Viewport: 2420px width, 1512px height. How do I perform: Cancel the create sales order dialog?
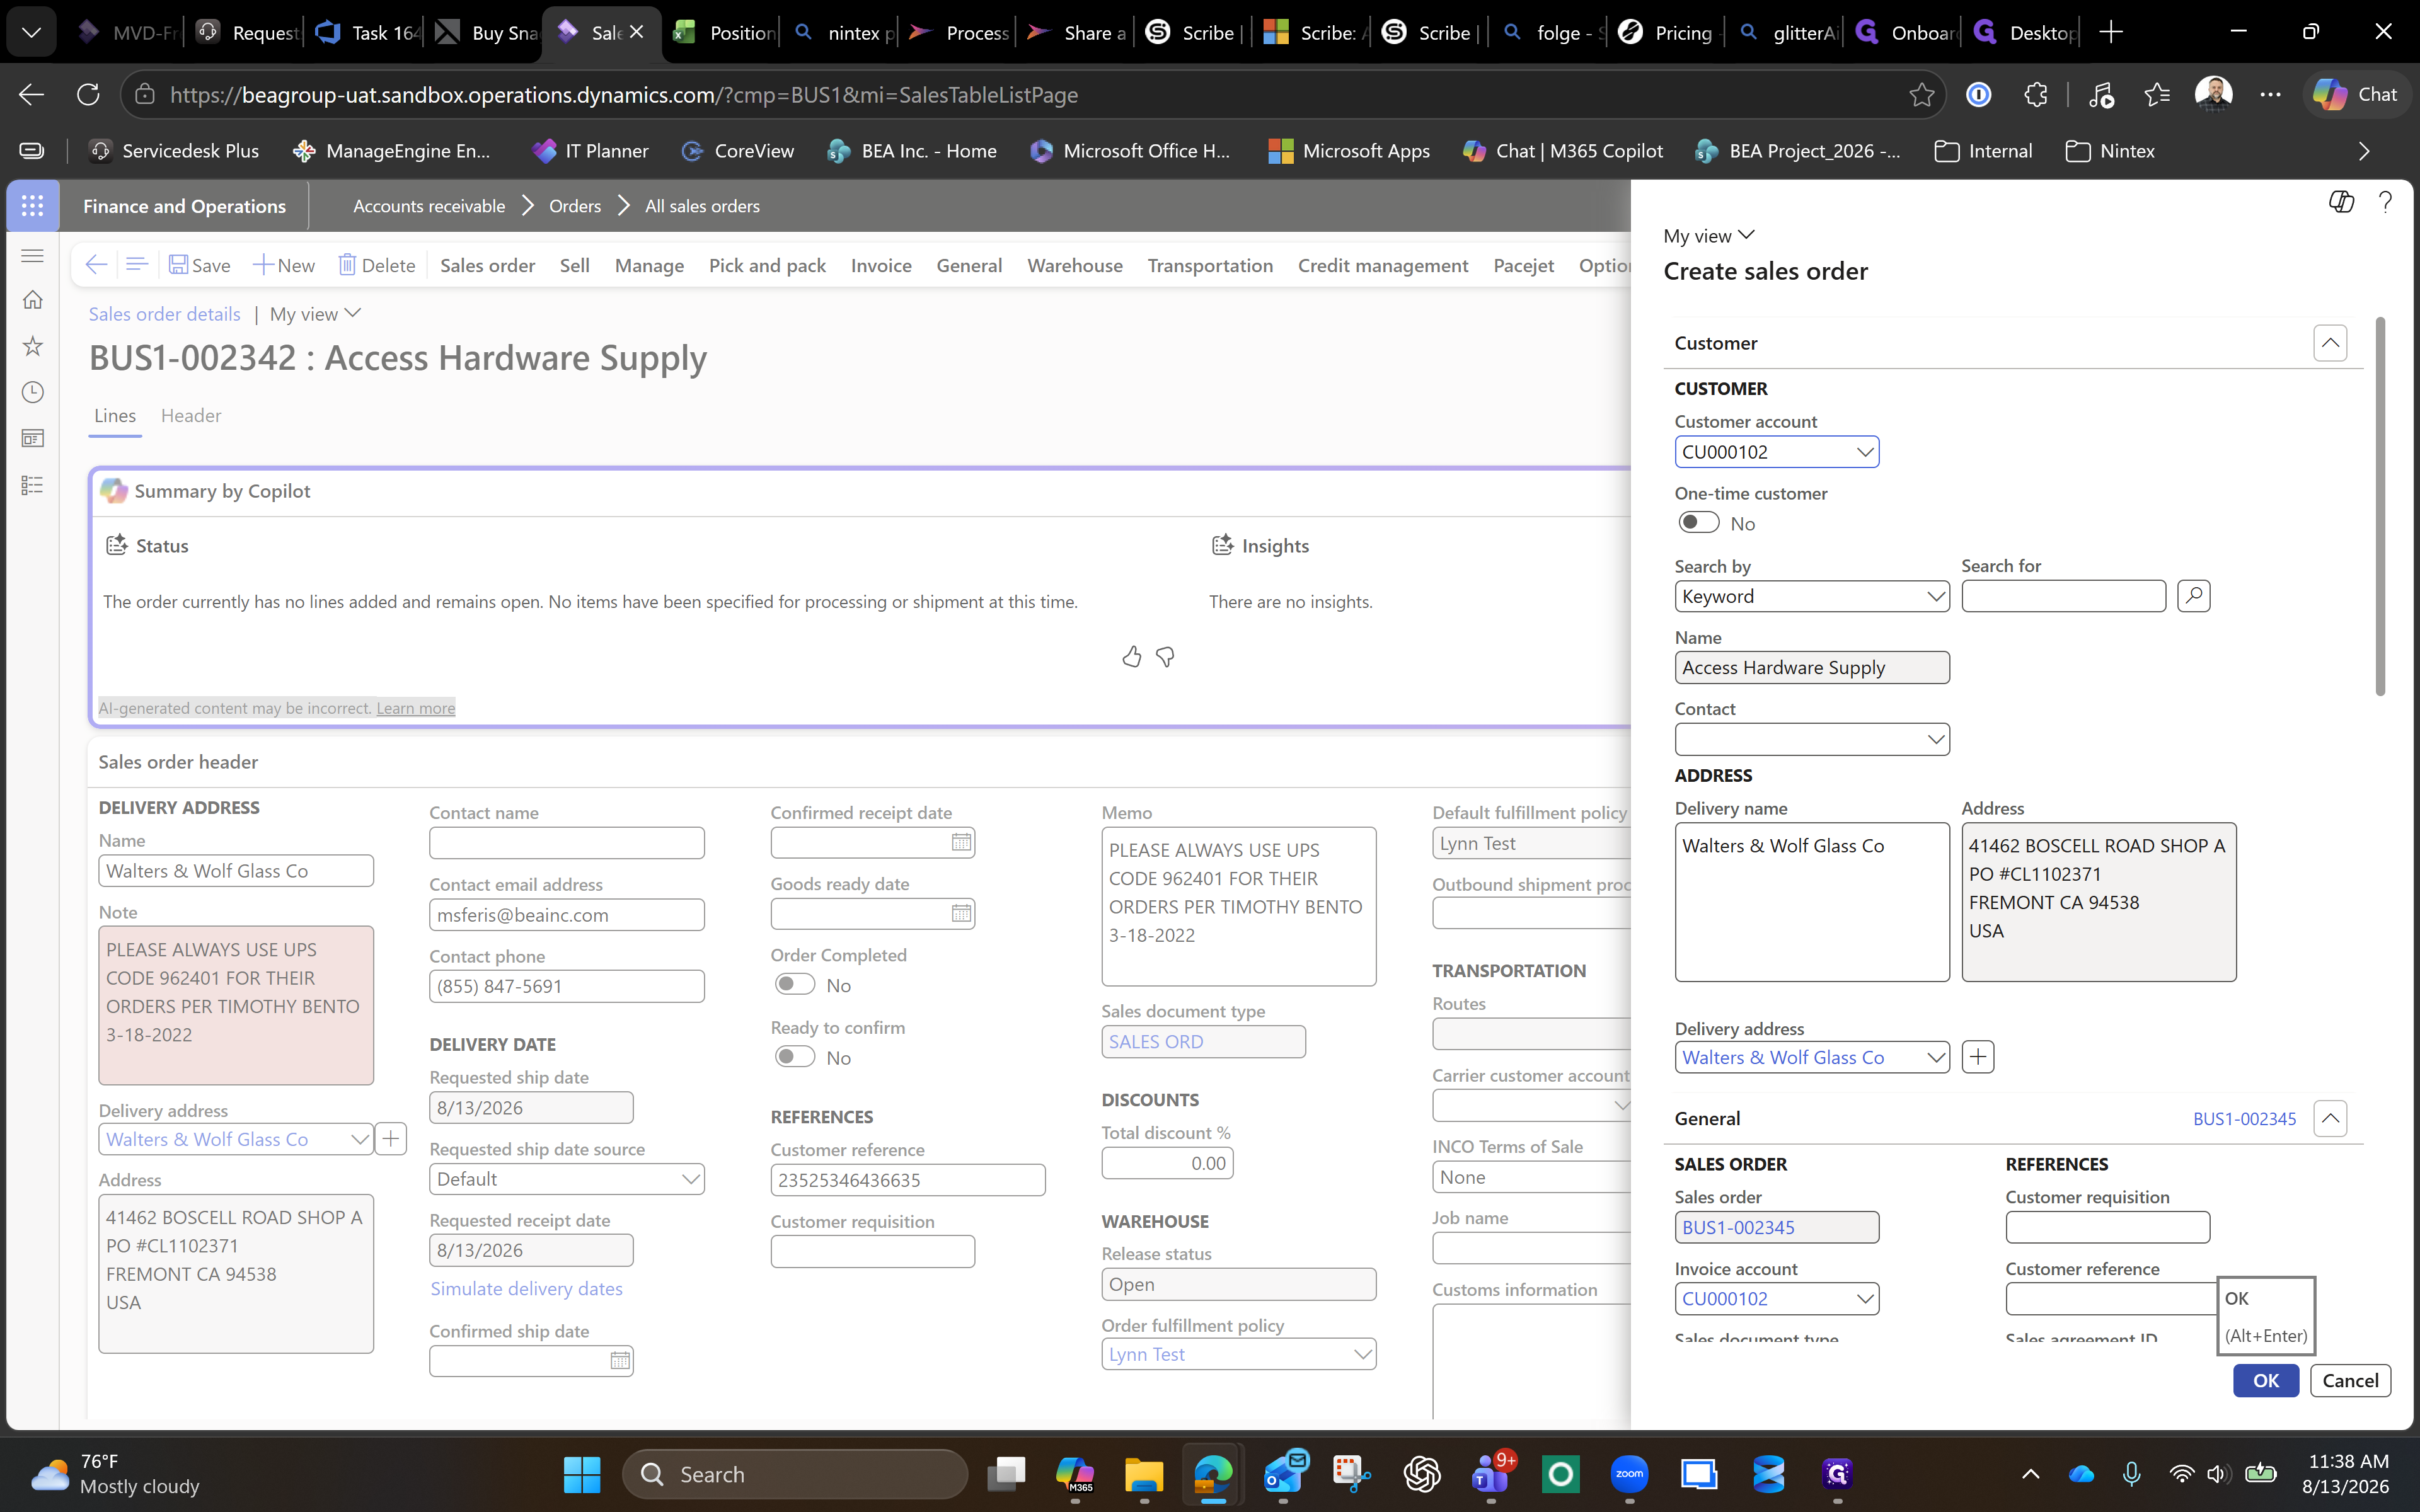(x=2350, y=1380)
